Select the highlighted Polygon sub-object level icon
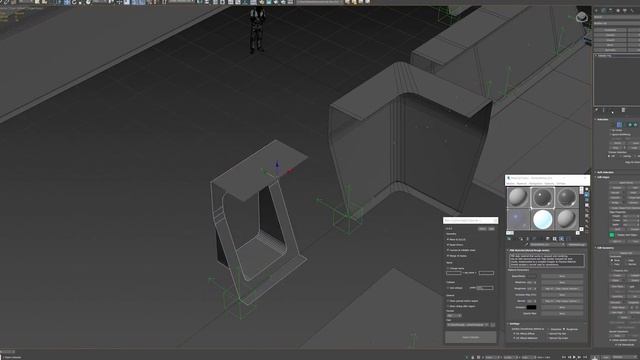The image size is (640, 360). click(x=619, y=124)
